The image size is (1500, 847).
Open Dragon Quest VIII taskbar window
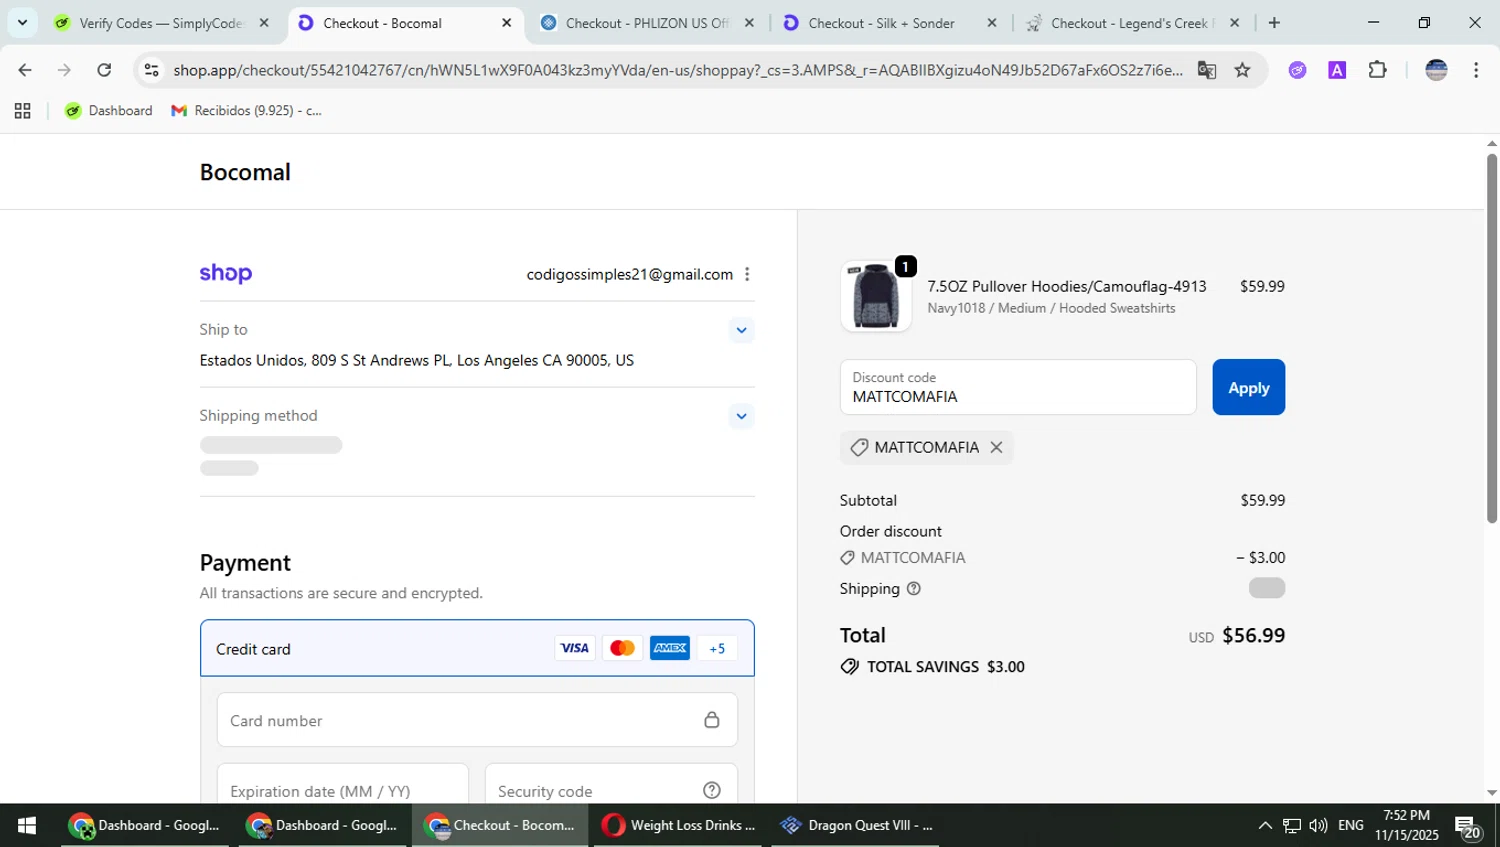[857, 825]
